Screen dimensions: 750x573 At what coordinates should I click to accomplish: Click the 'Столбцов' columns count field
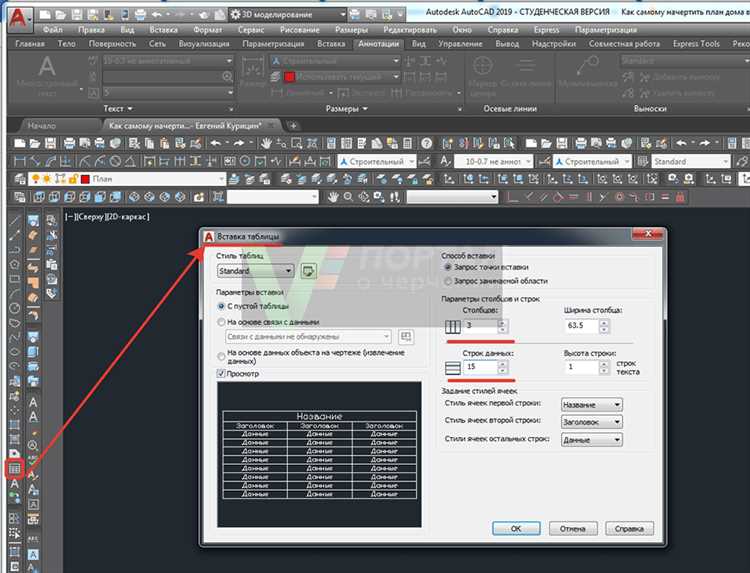481,326
